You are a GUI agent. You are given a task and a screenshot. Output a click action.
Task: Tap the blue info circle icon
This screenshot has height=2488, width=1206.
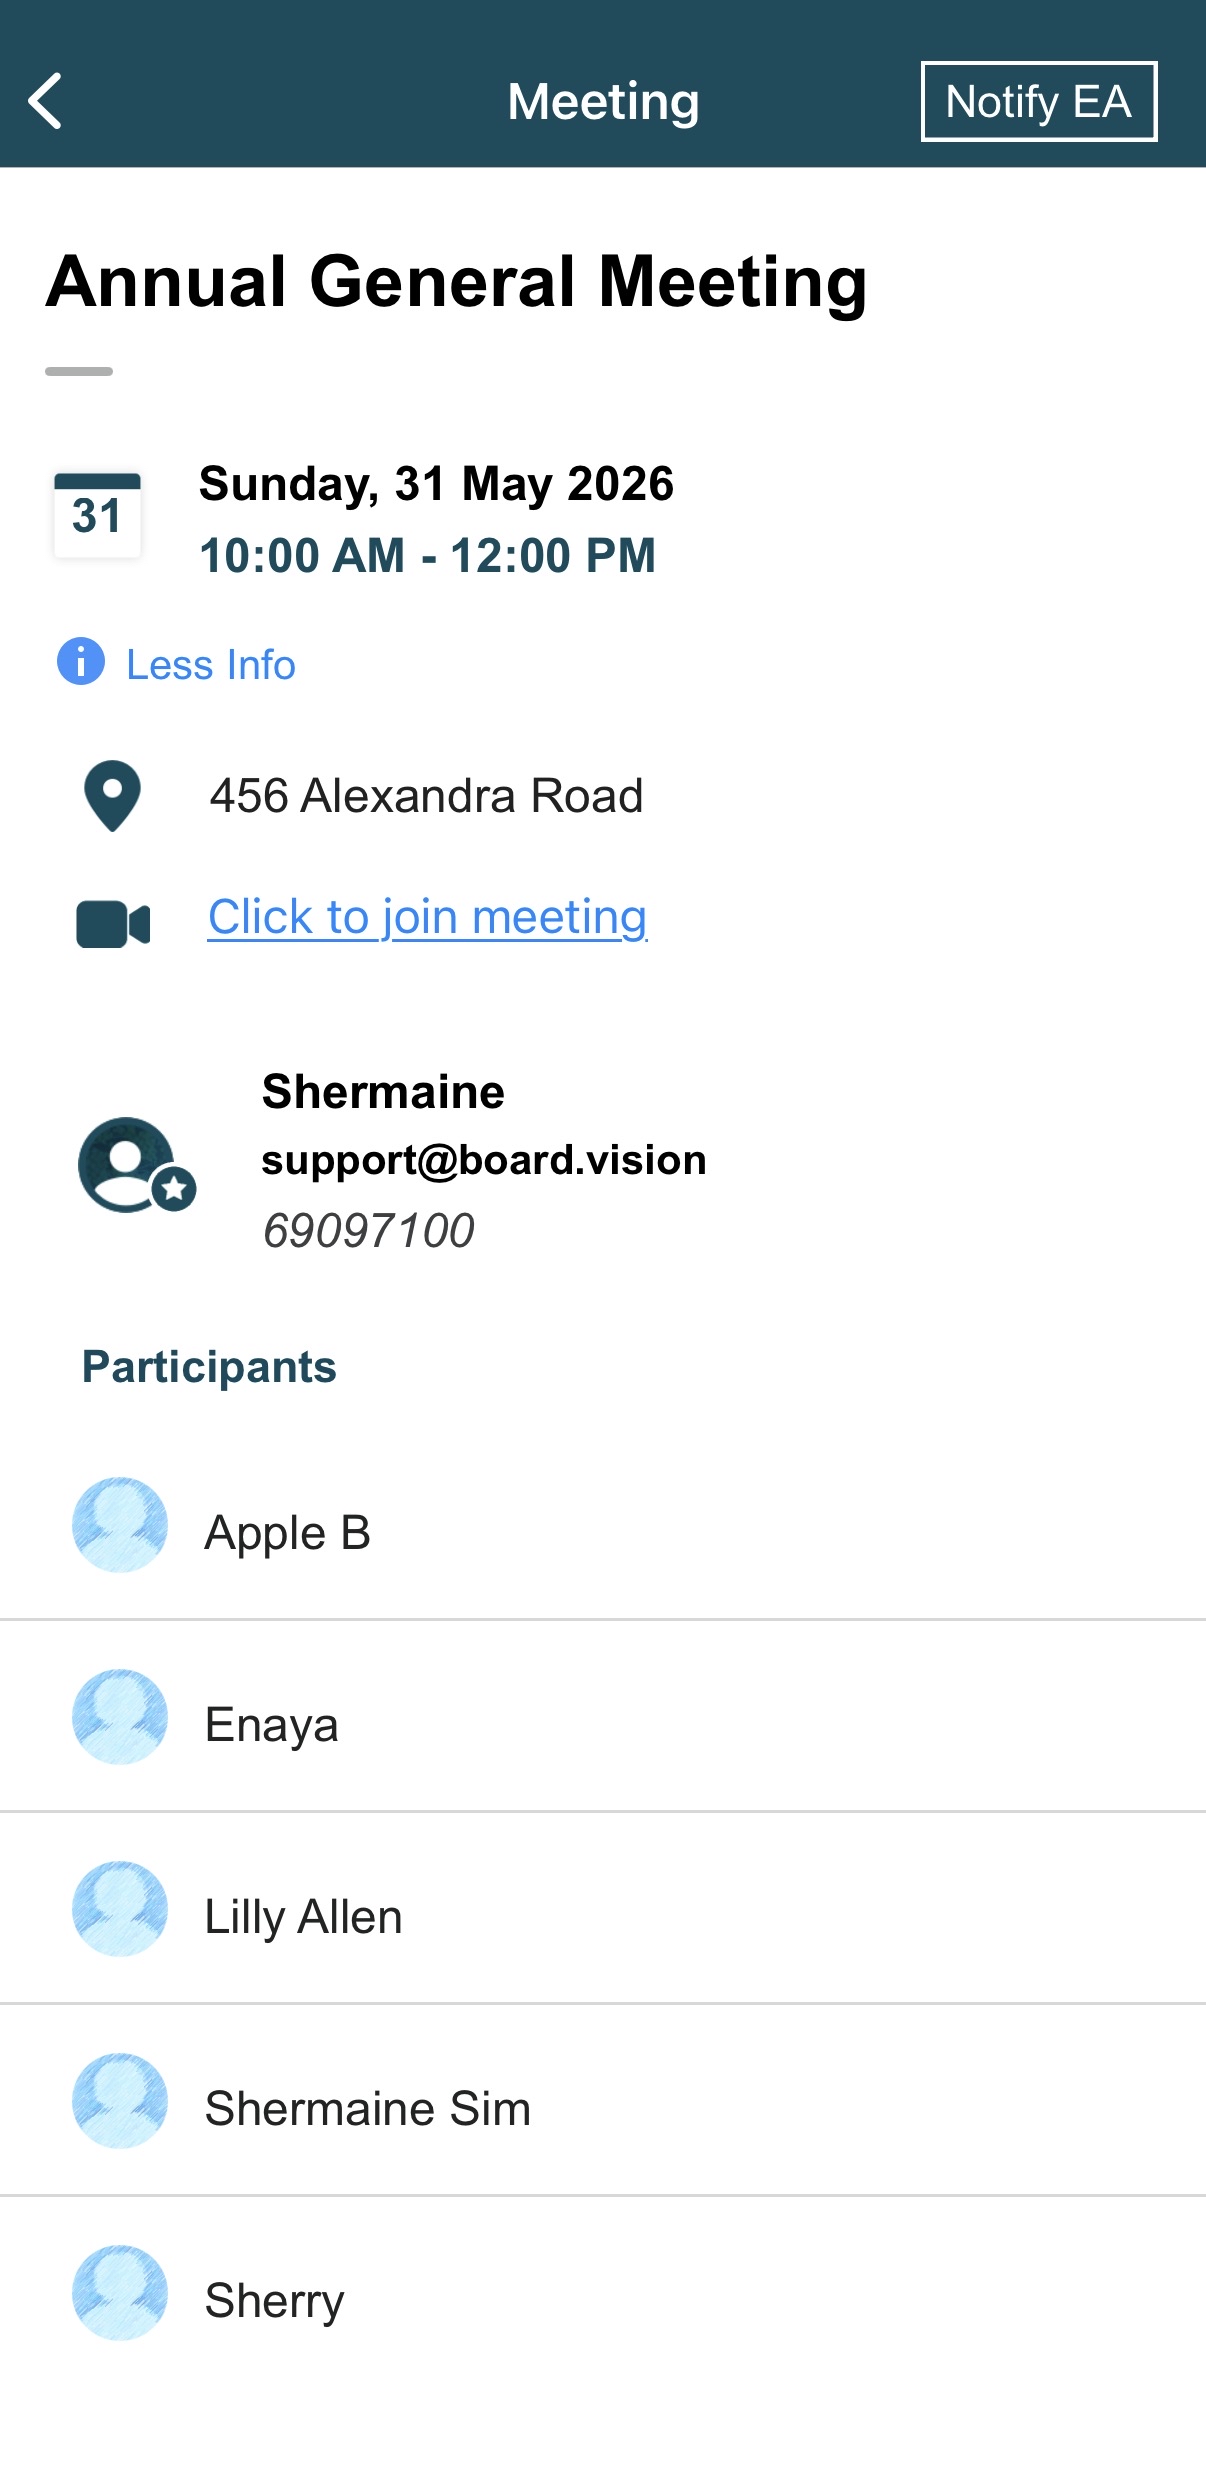click(x=81, y=661)
